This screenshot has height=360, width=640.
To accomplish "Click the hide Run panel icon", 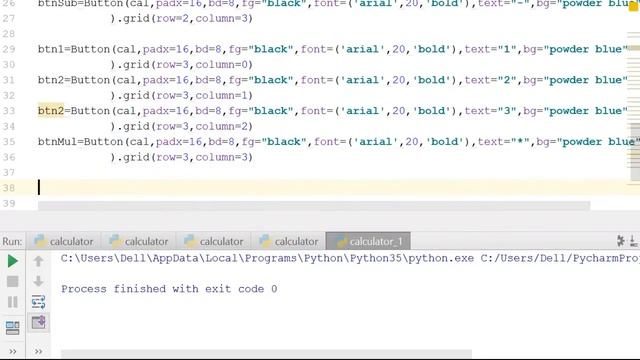I will [633, 241].
